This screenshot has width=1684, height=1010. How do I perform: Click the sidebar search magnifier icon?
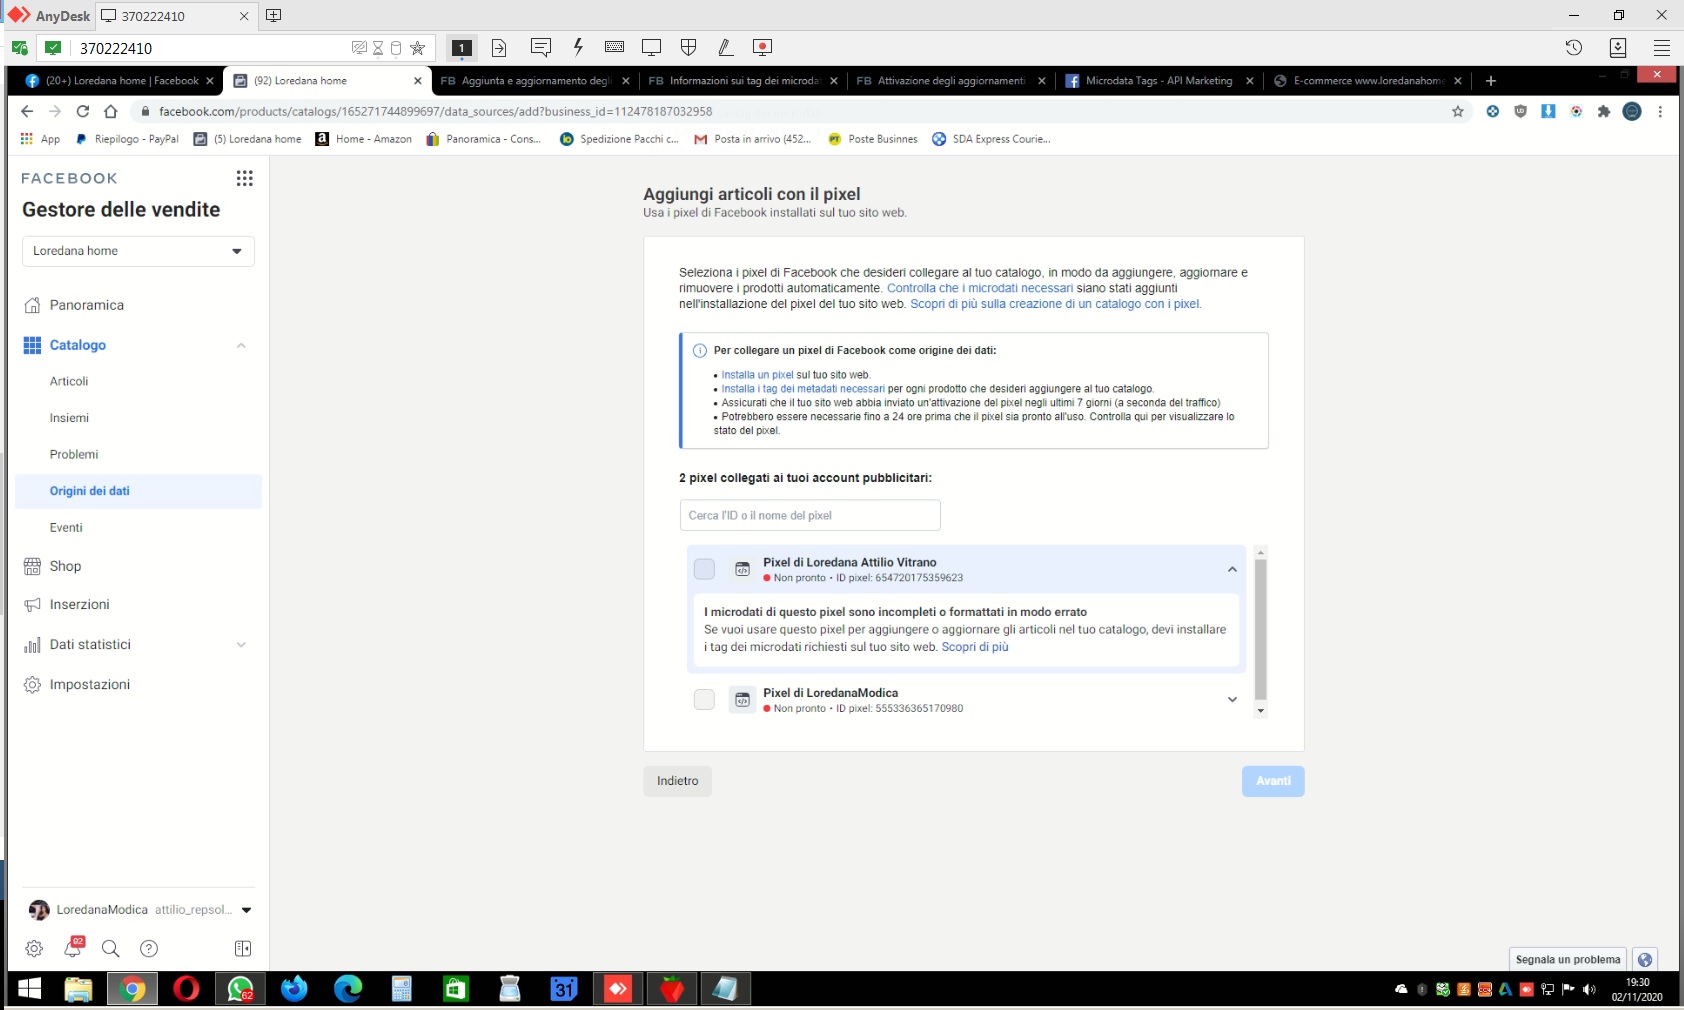[111, 948]
